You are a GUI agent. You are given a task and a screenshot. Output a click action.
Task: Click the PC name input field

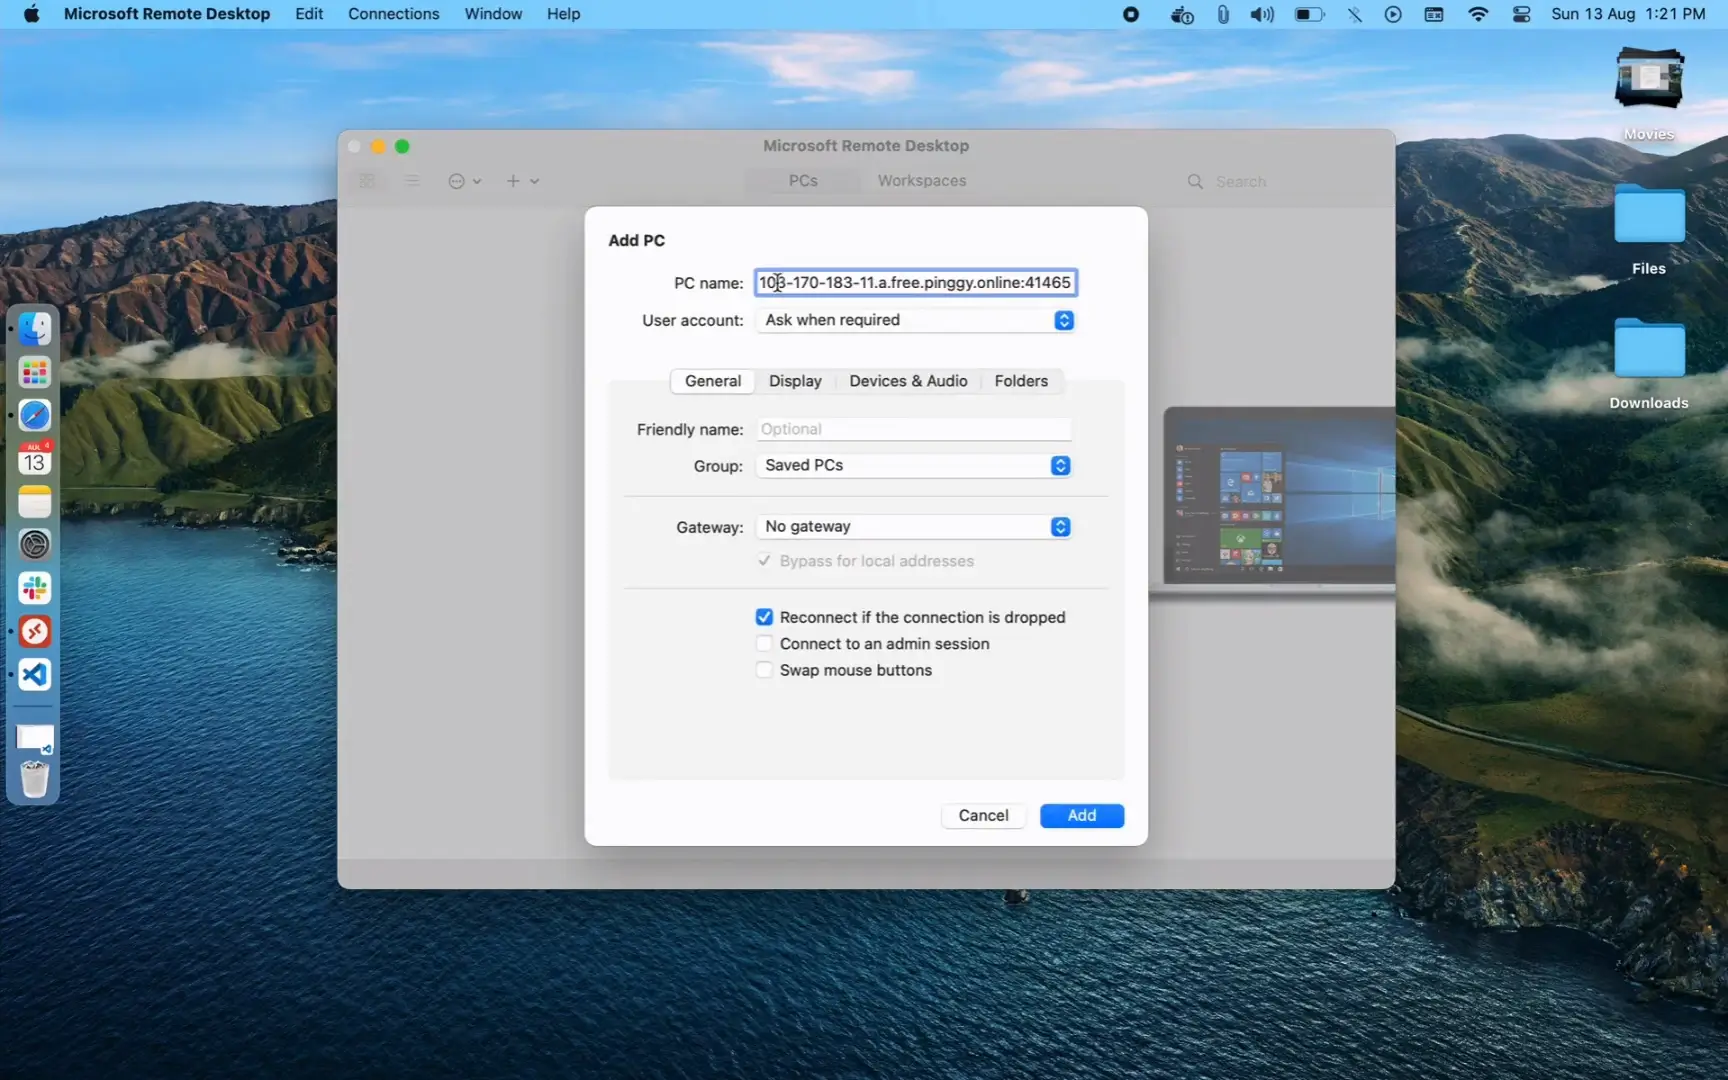(x=915, y=283)
